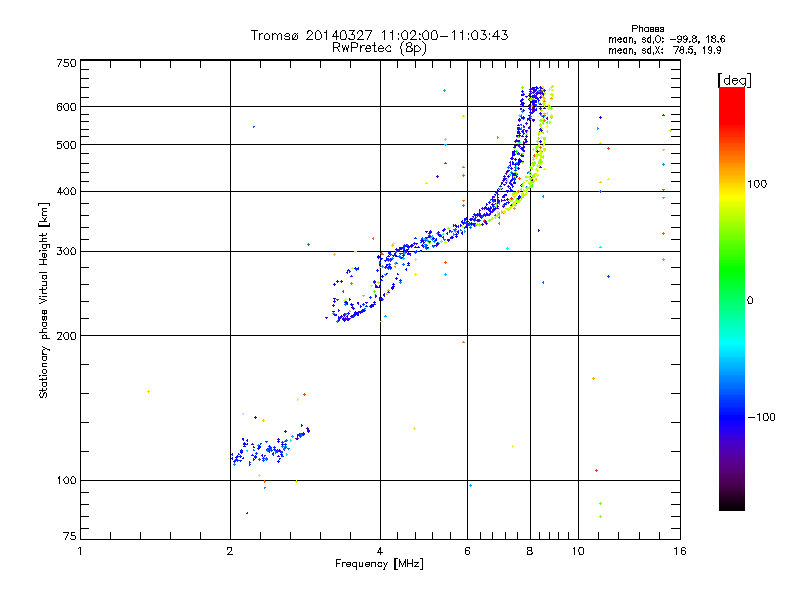Click the plot title "Tromsø 20140327 11:02:00-11:03:43"
The image size is (800, 600).
click(379, 35)
